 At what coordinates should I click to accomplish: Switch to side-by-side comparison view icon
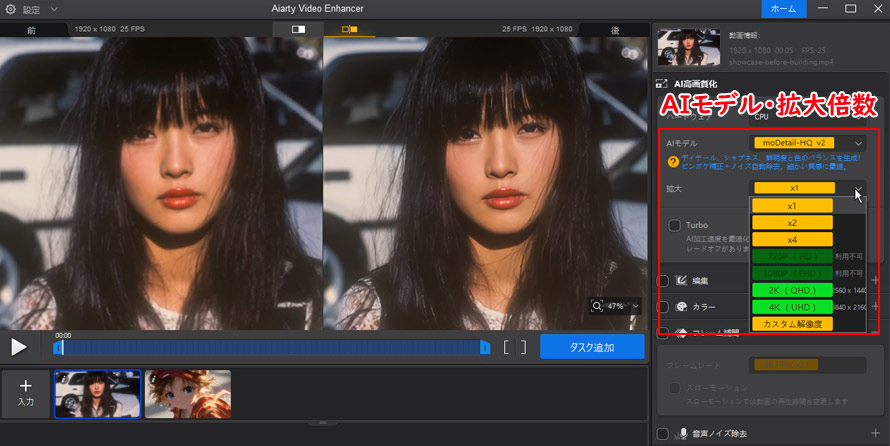point(350,29)
